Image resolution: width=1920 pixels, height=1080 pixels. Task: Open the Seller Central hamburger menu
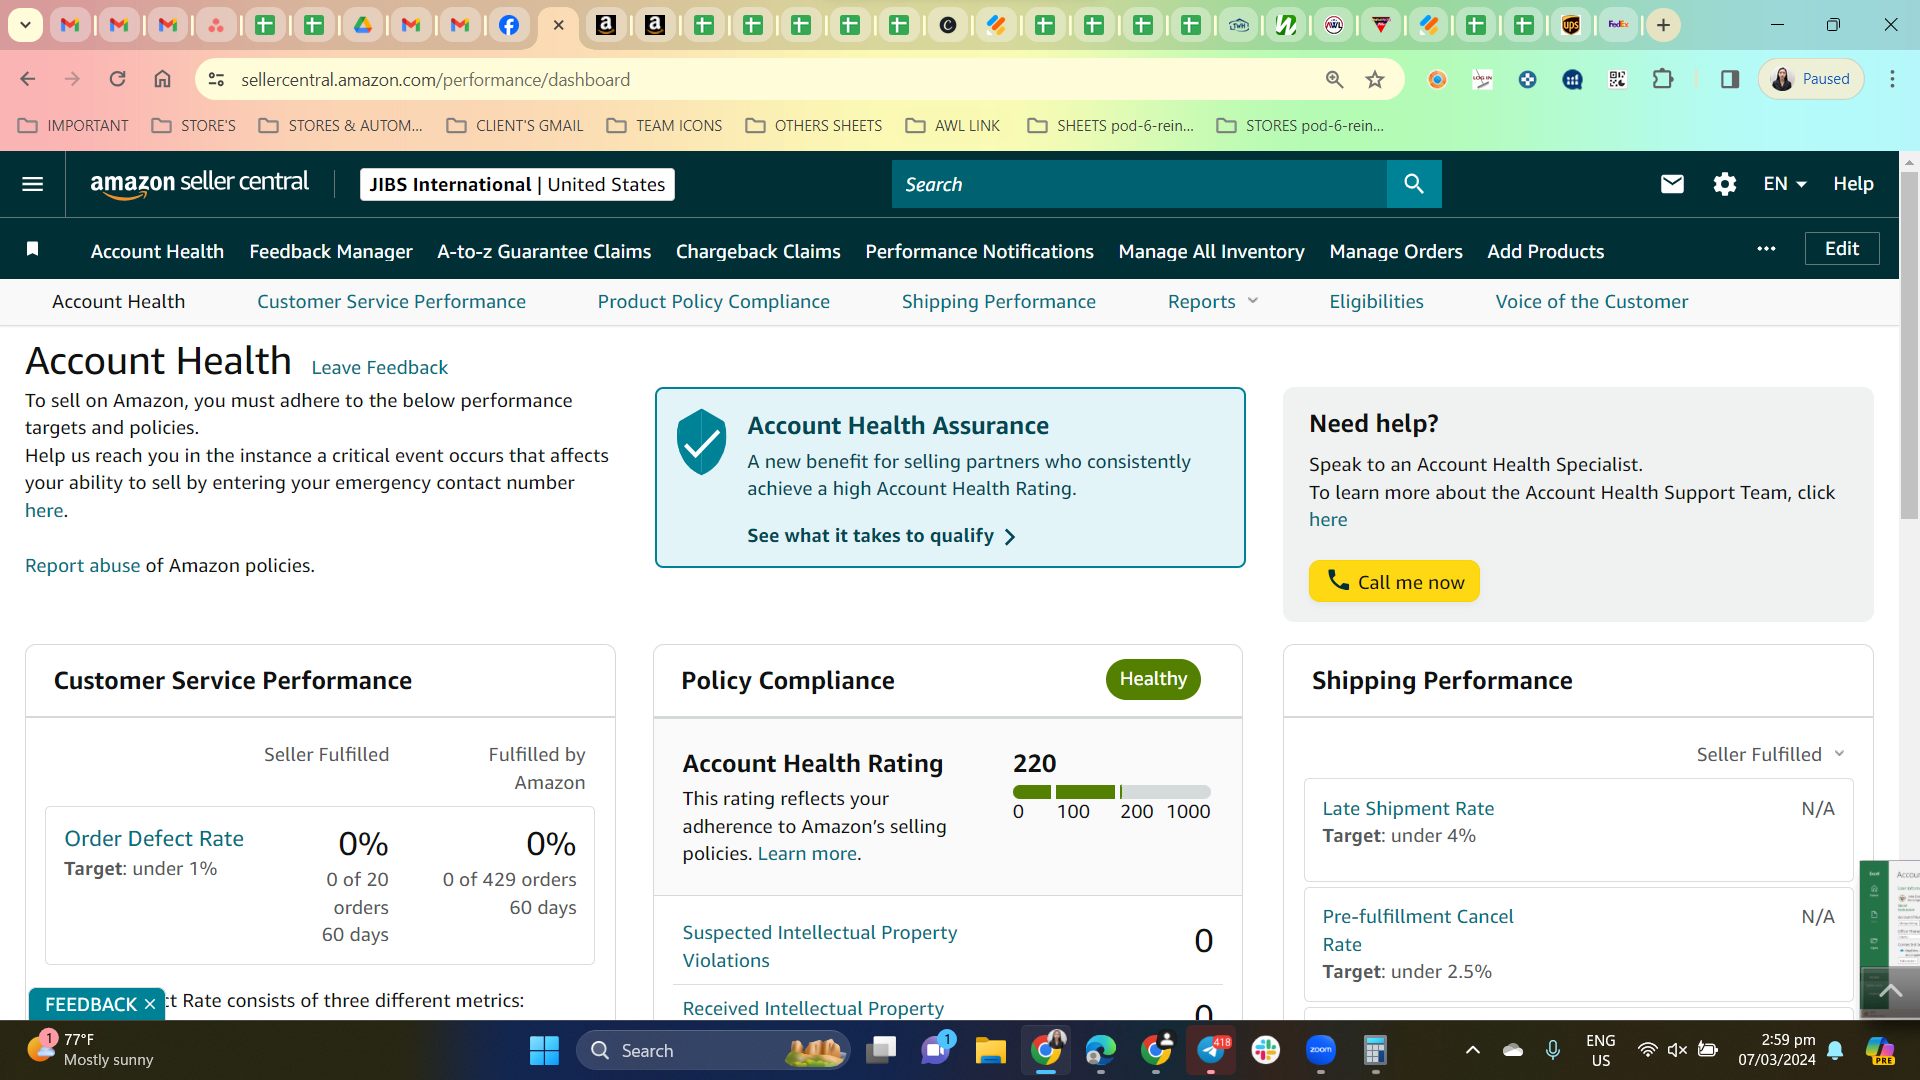32,184
